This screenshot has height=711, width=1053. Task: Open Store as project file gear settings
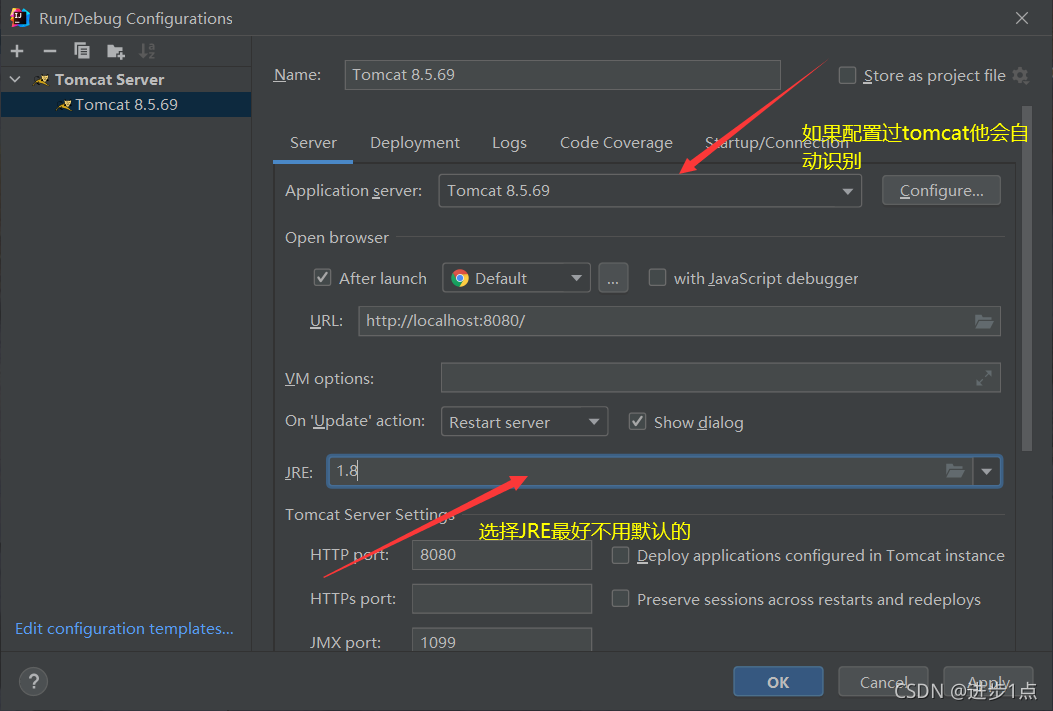1020,75
